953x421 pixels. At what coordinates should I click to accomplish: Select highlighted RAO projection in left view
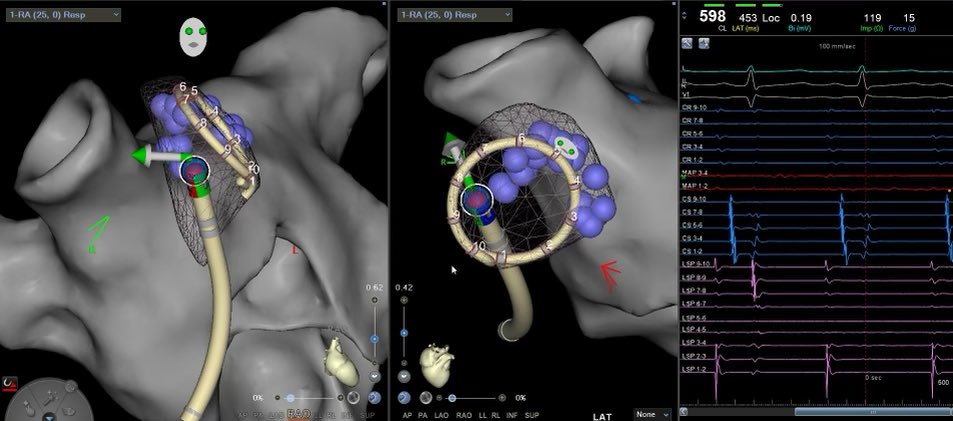pos(298,414)
